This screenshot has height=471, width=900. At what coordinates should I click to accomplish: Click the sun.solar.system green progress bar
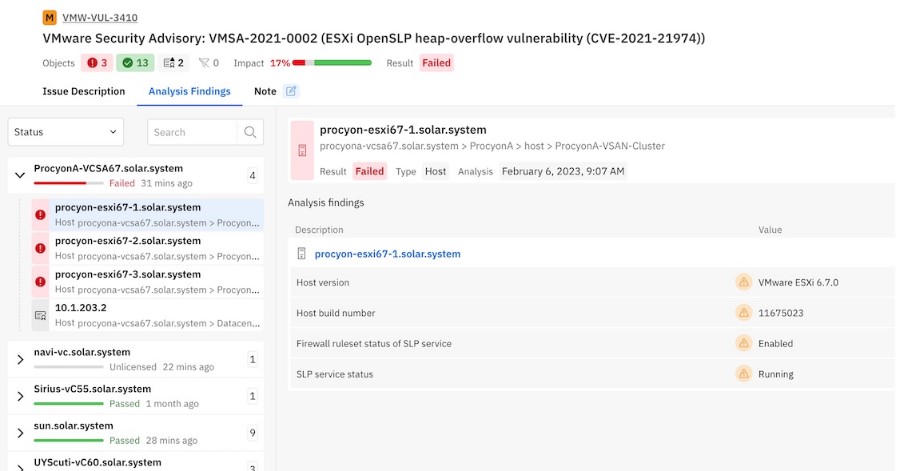(x=68, y=440)
